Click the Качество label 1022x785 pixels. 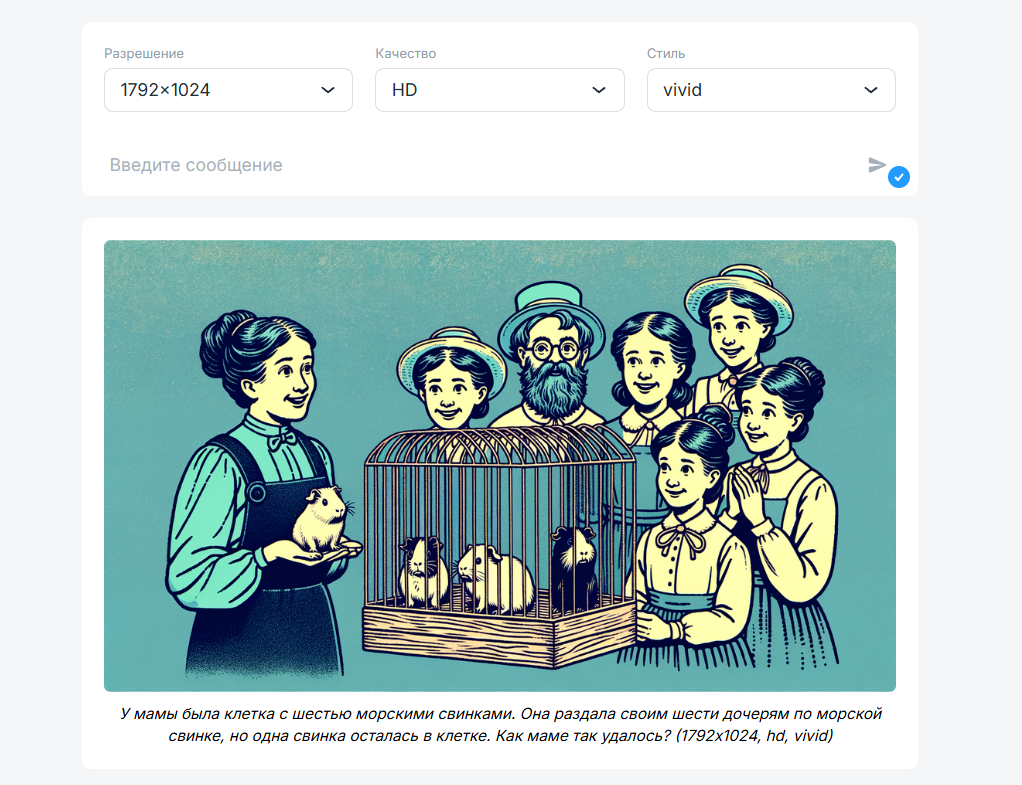[405, 53]
